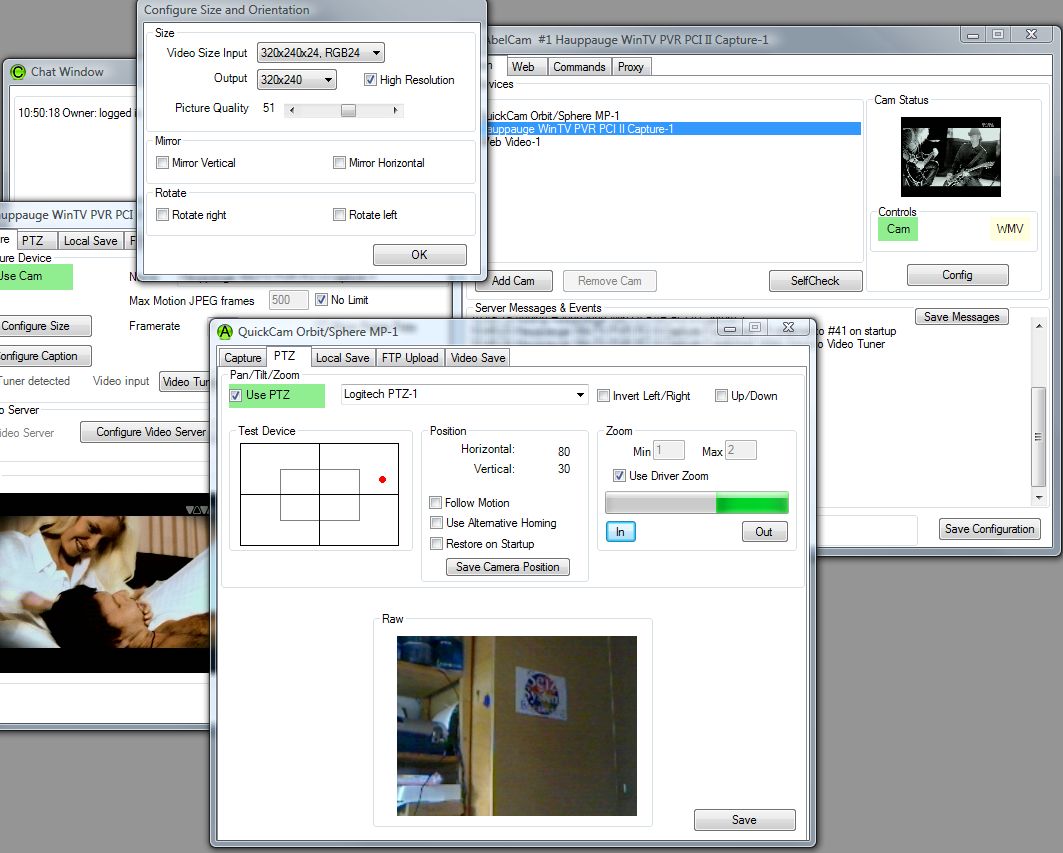Screen dimensions: 1063x853
Task: Enable Invert Left/Right checkbox
Action: [603, 396]
